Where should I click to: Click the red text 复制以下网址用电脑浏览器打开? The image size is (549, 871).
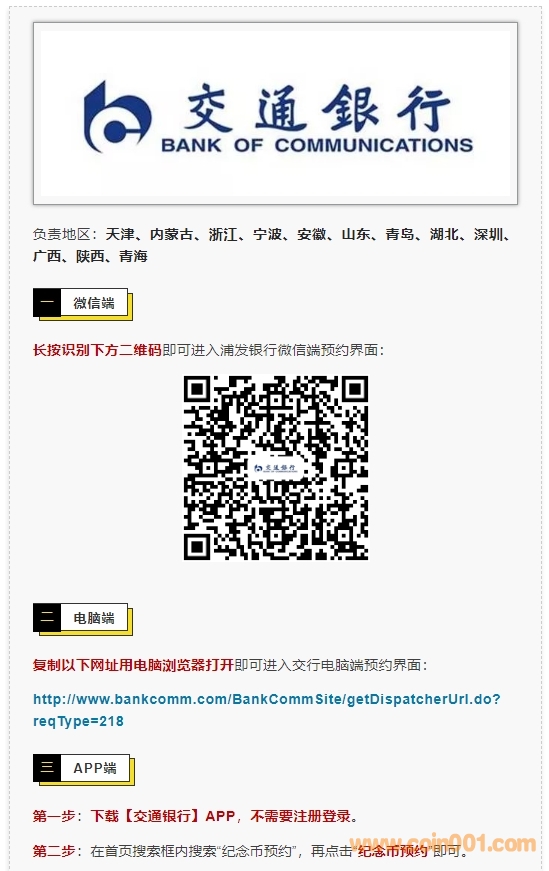(x=133, y=665)
